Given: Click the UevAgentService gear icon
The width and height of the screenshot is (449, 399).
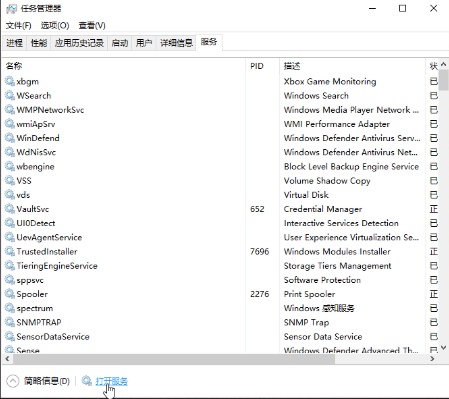Looking at the screenshot, I should 10,237.
